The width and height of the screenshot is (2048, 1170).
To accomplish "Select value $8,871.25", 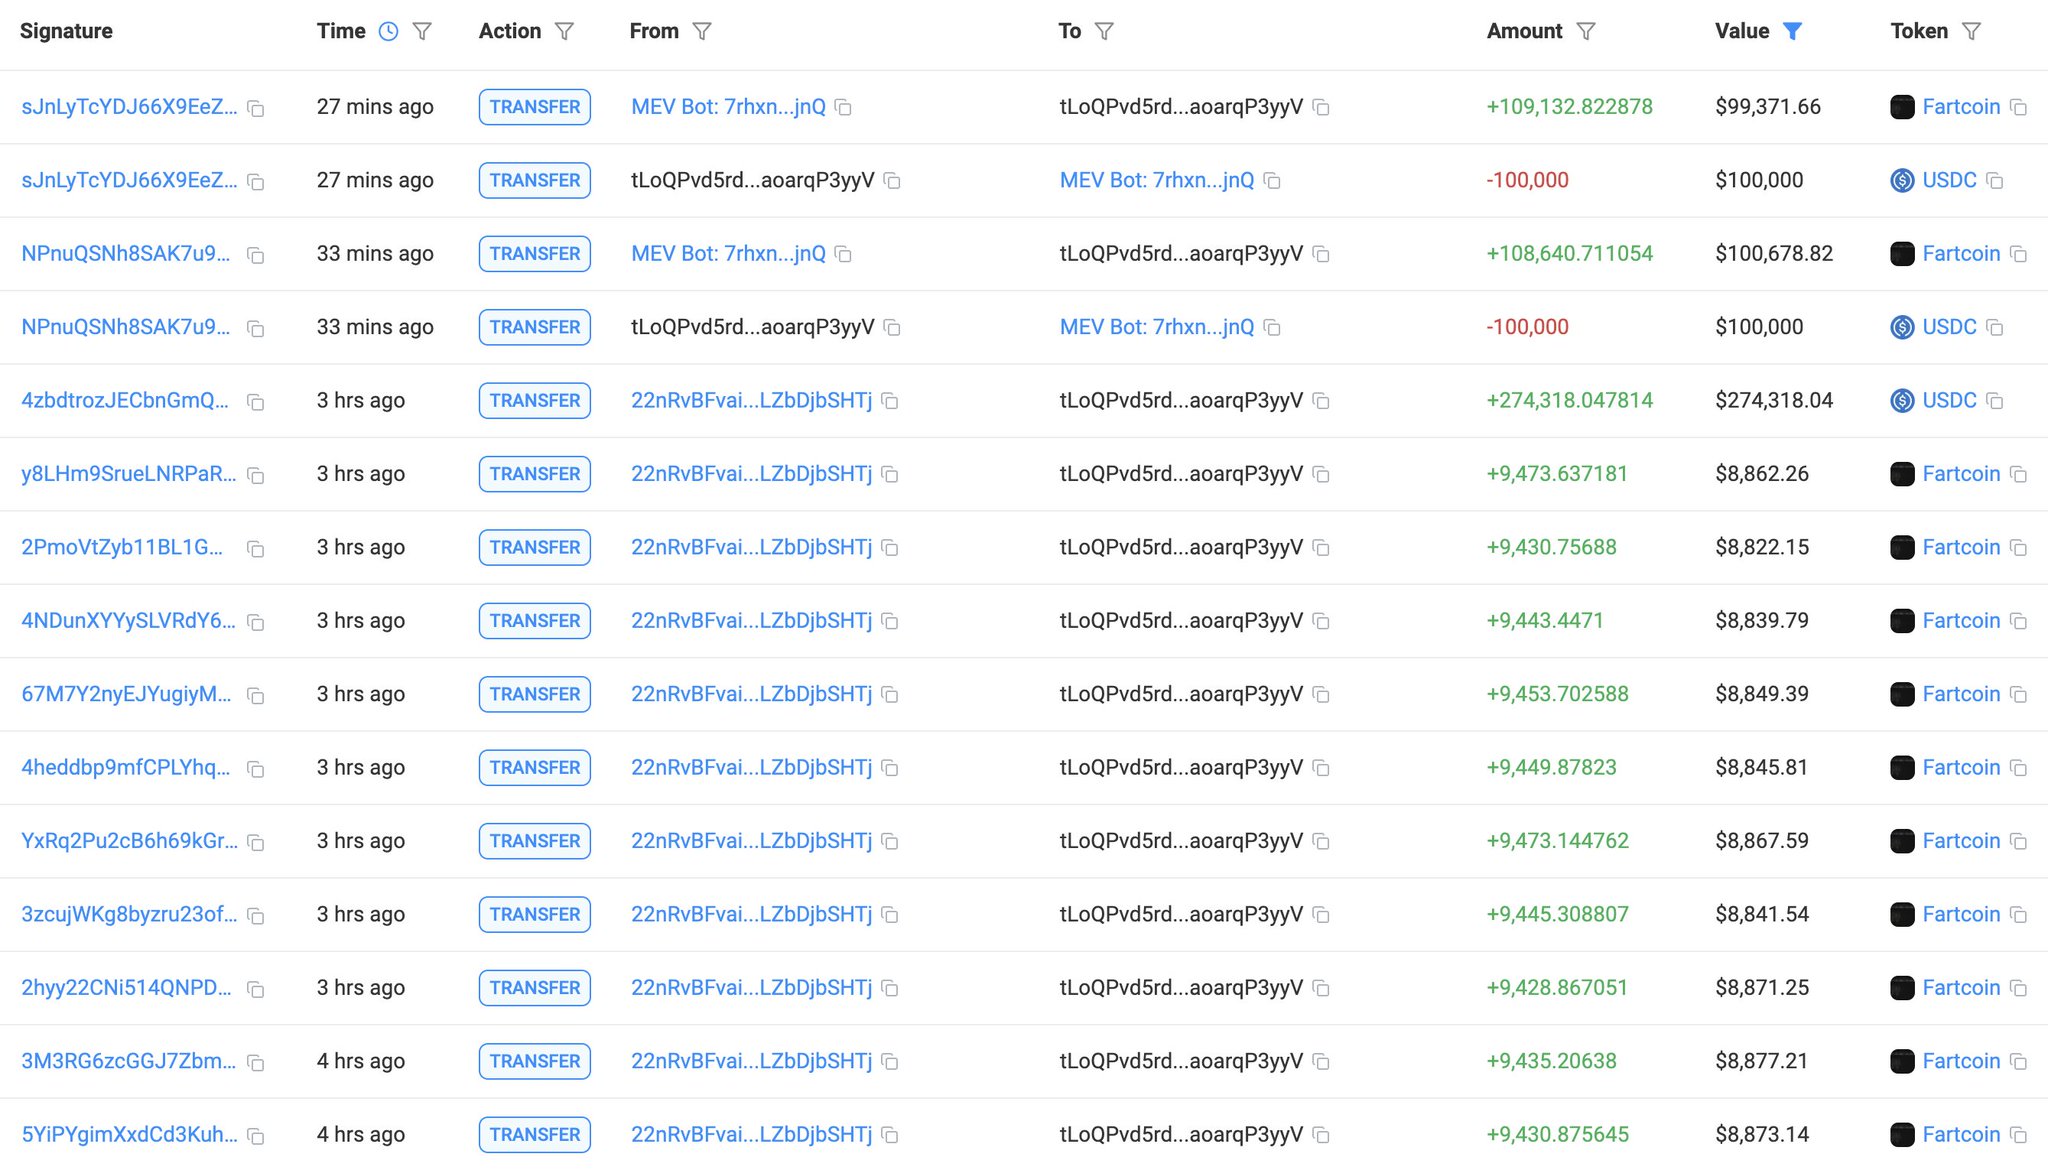I will (1762, 987).
